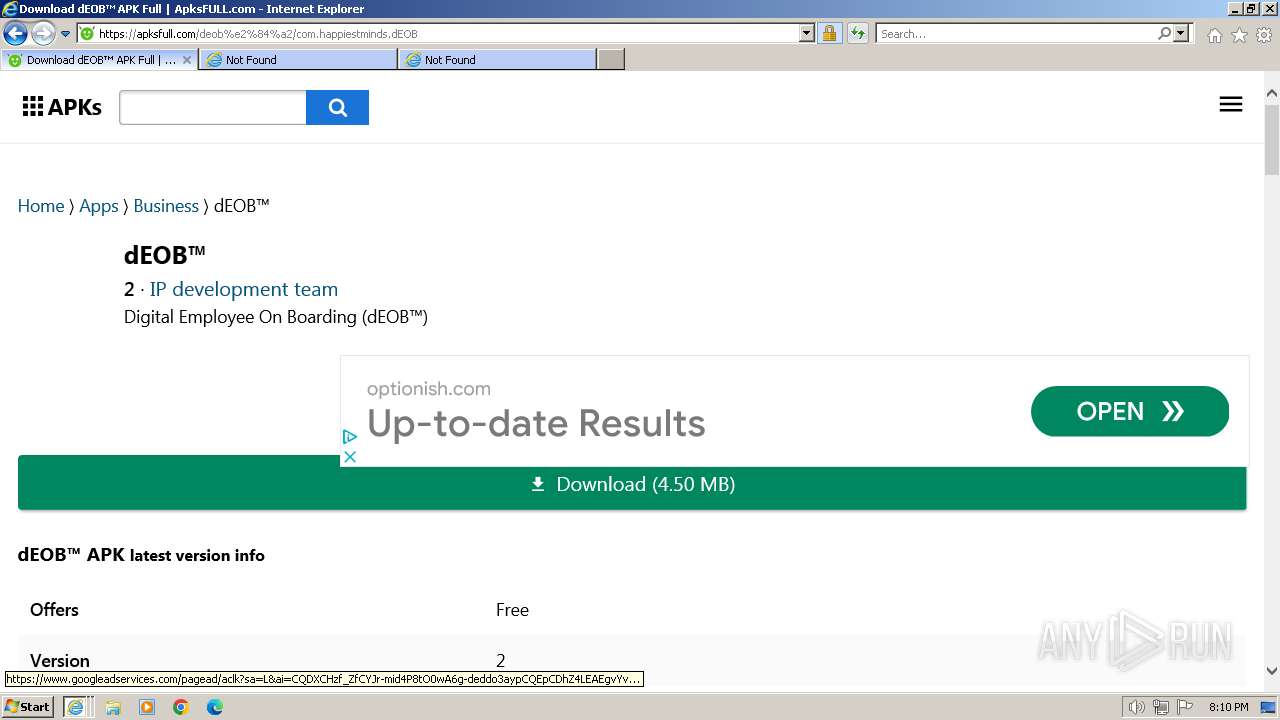Click the magnifier icon in IE search box
Screen dimensions: 1280x720
coord(1164,33)
